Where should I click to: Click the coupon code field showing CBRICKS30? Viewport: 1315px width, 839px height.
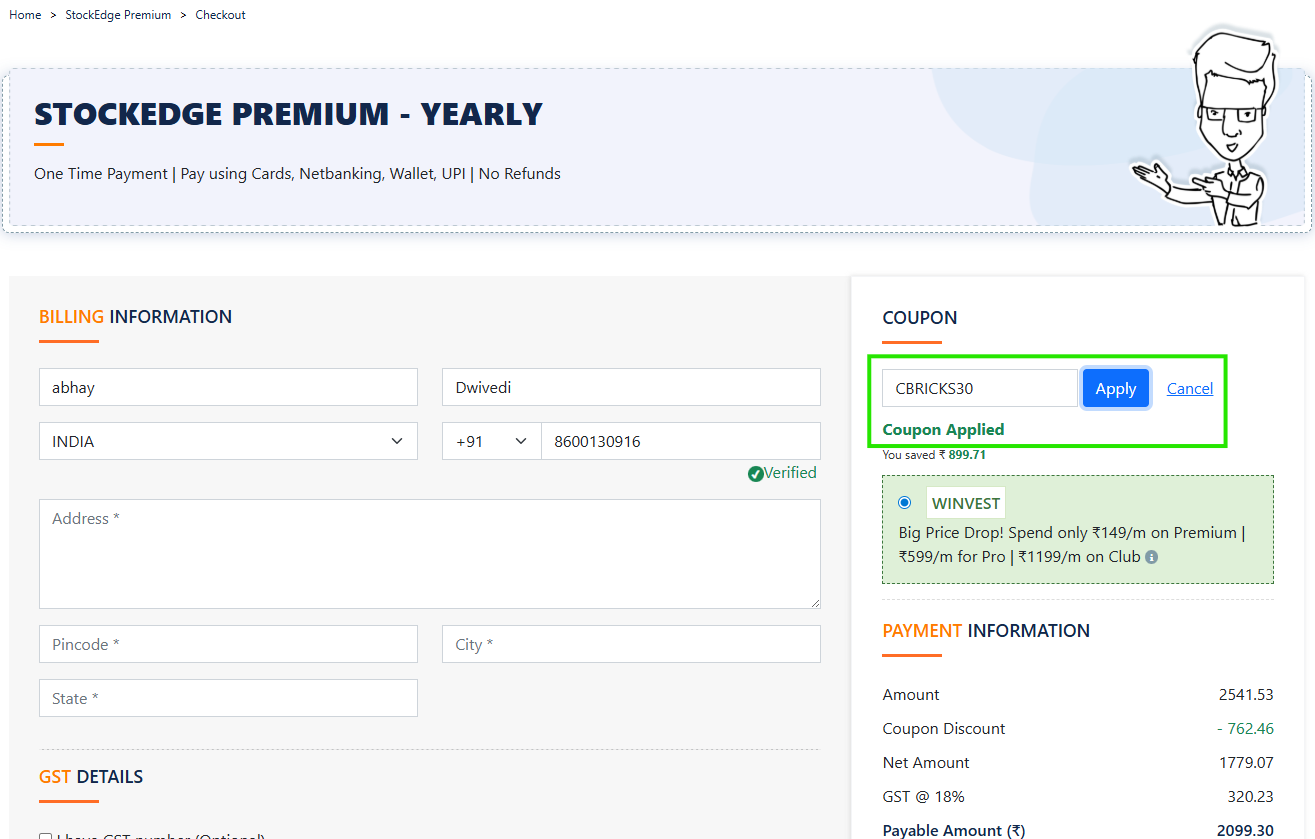click(x=978, y=388)
